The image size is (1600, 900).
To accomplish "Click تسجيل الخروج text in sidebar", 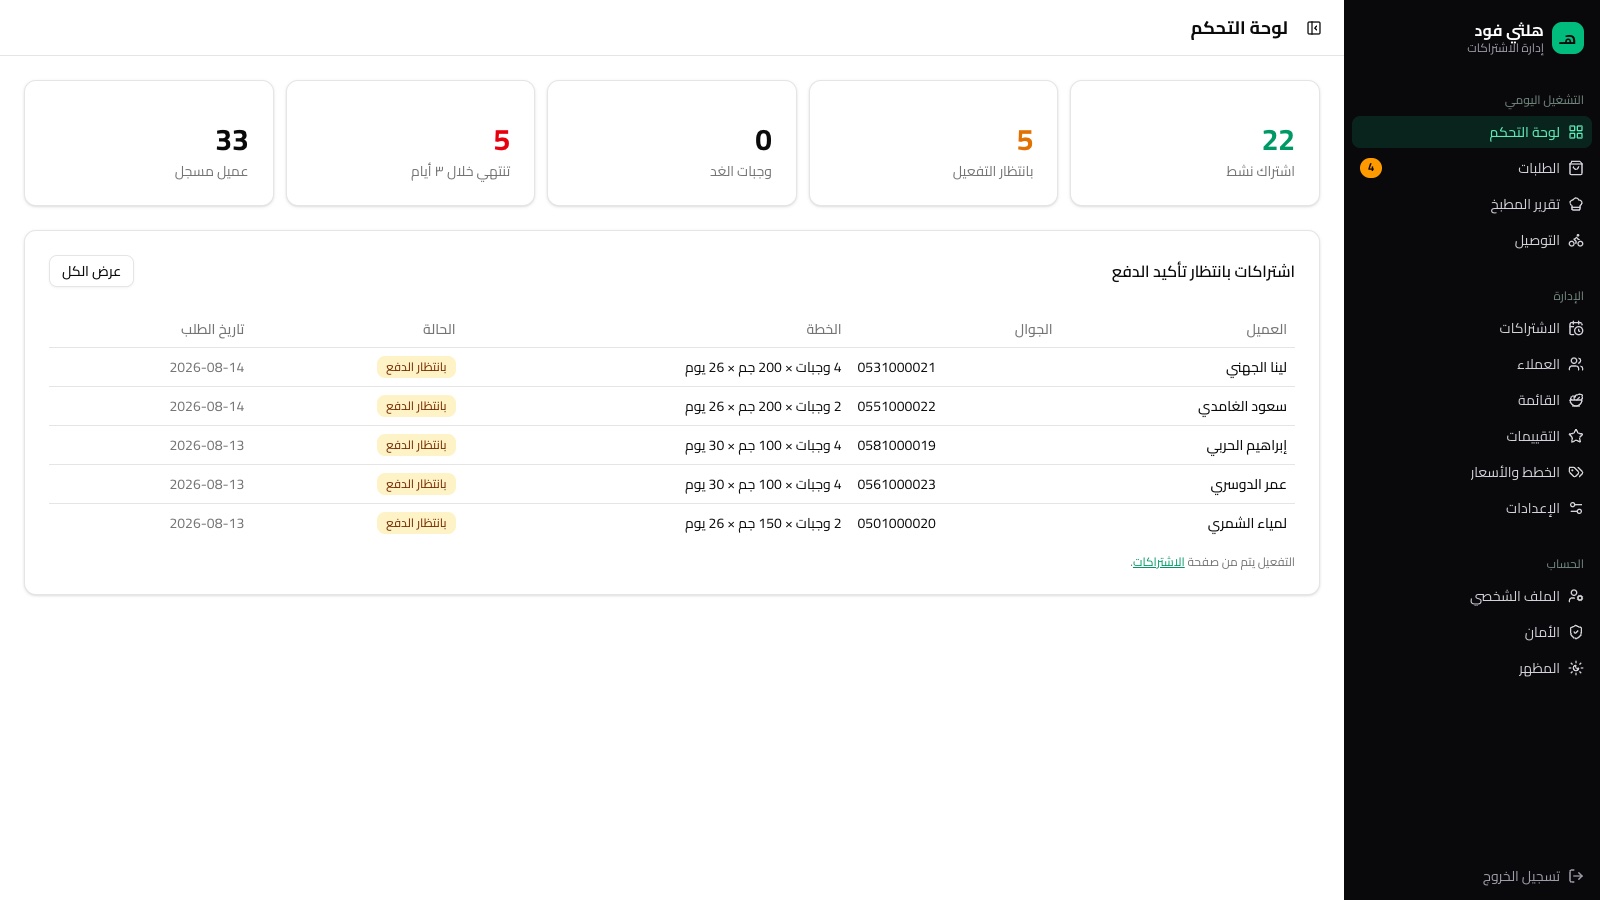I will (x=1521, y=876).
